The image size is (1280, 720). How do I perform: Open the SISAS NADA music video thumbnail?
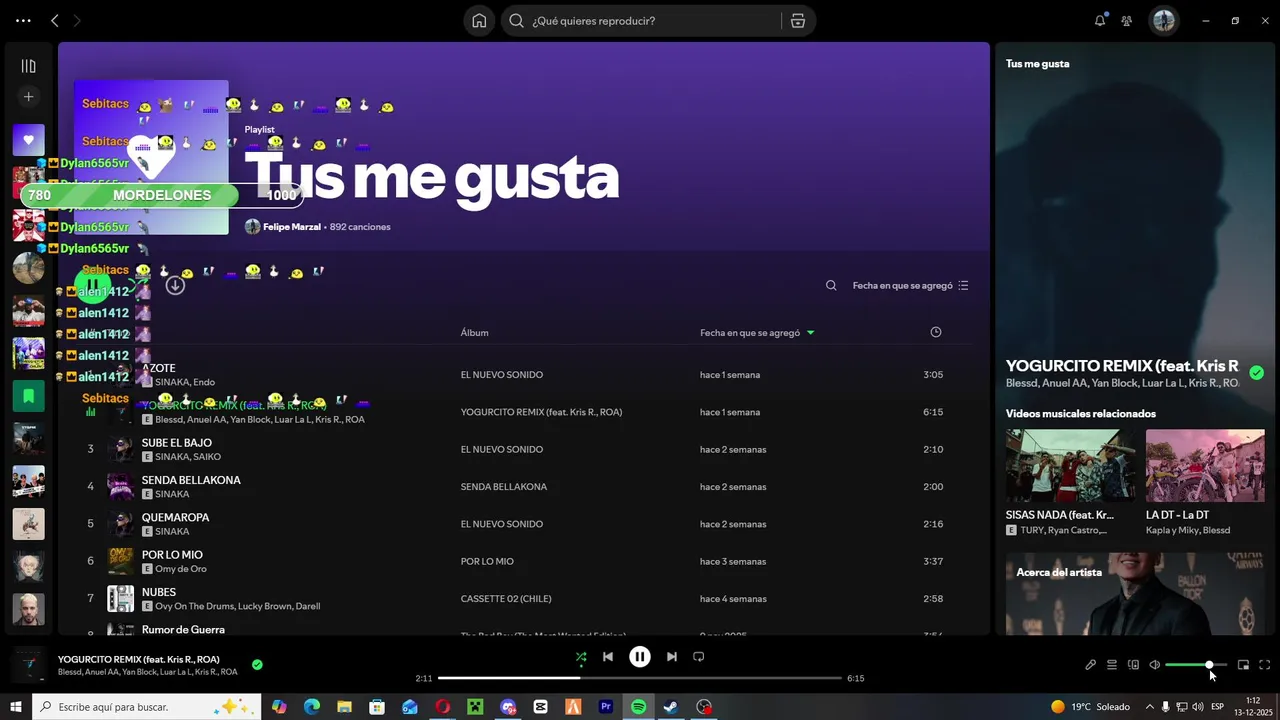coord(1070,465)
